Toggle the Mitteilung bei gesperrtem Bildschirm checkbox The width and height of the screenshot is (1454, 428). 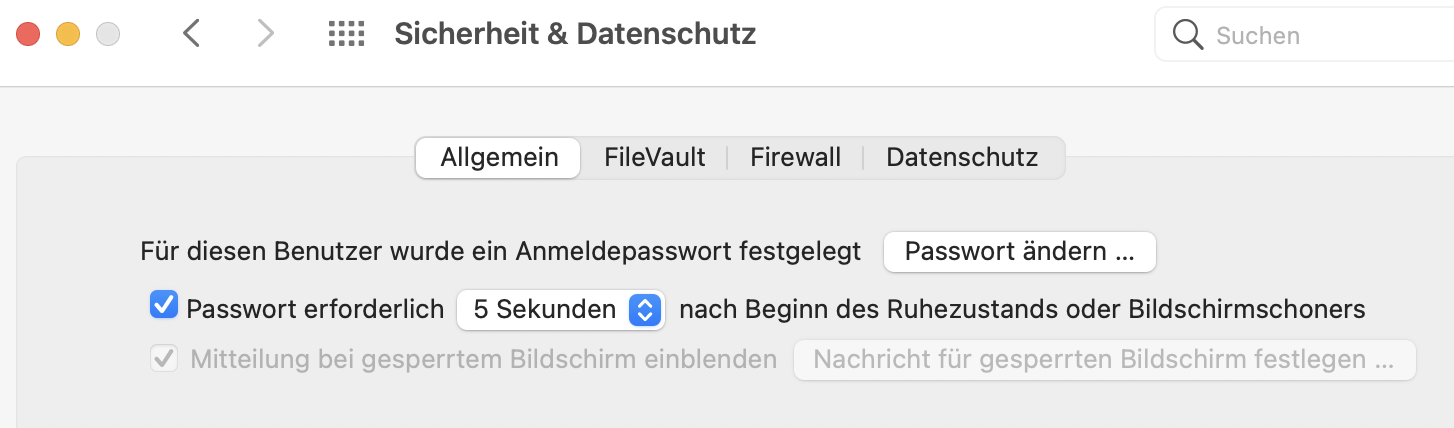163,357
